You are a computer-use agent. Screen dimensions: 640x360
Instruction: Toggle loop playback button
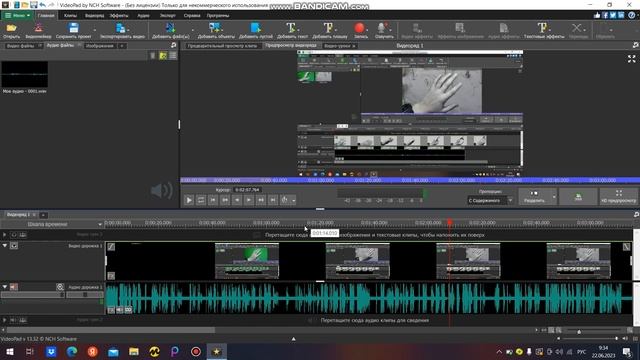[x=201, y=200]
